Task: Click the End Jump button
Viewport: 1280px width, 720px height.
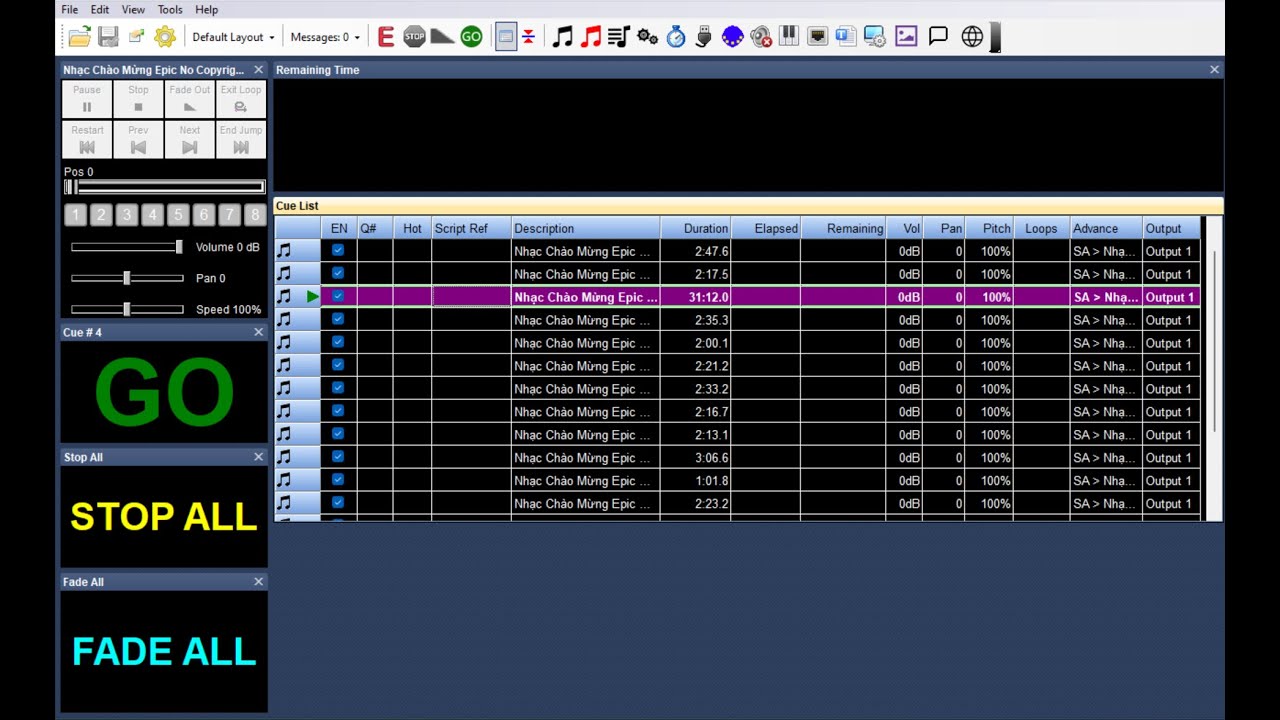Action: [241, 139]
